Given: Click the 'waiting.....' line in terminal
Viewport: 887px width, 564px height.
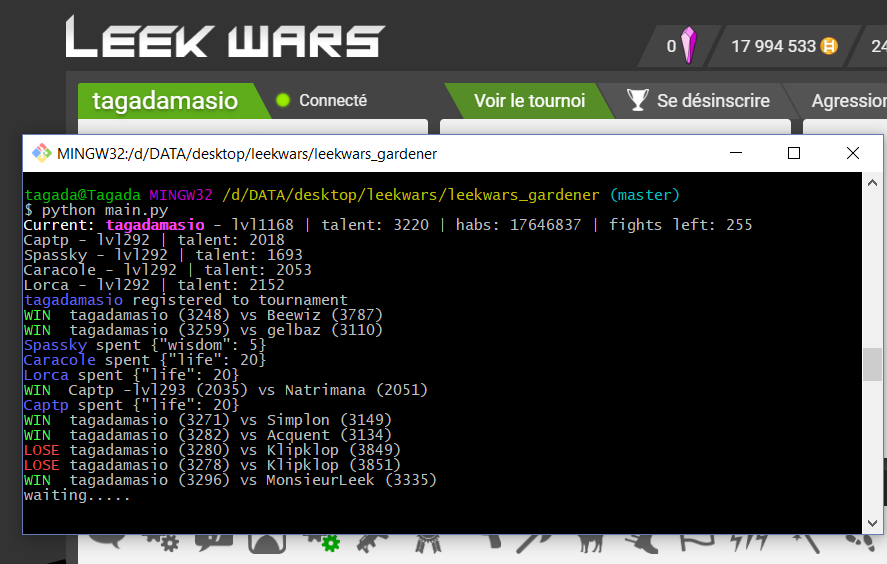Looking at the screenshot, I should 77,495.
